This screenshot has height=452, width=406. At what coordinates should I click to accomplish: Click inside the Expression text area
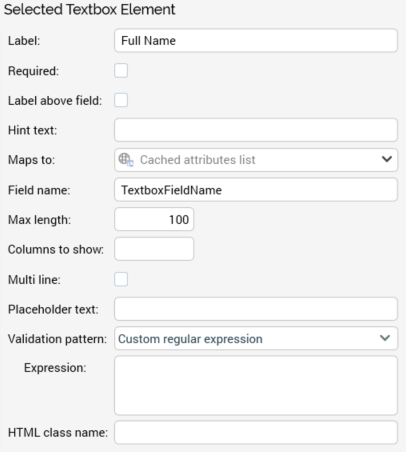point(256,386)
